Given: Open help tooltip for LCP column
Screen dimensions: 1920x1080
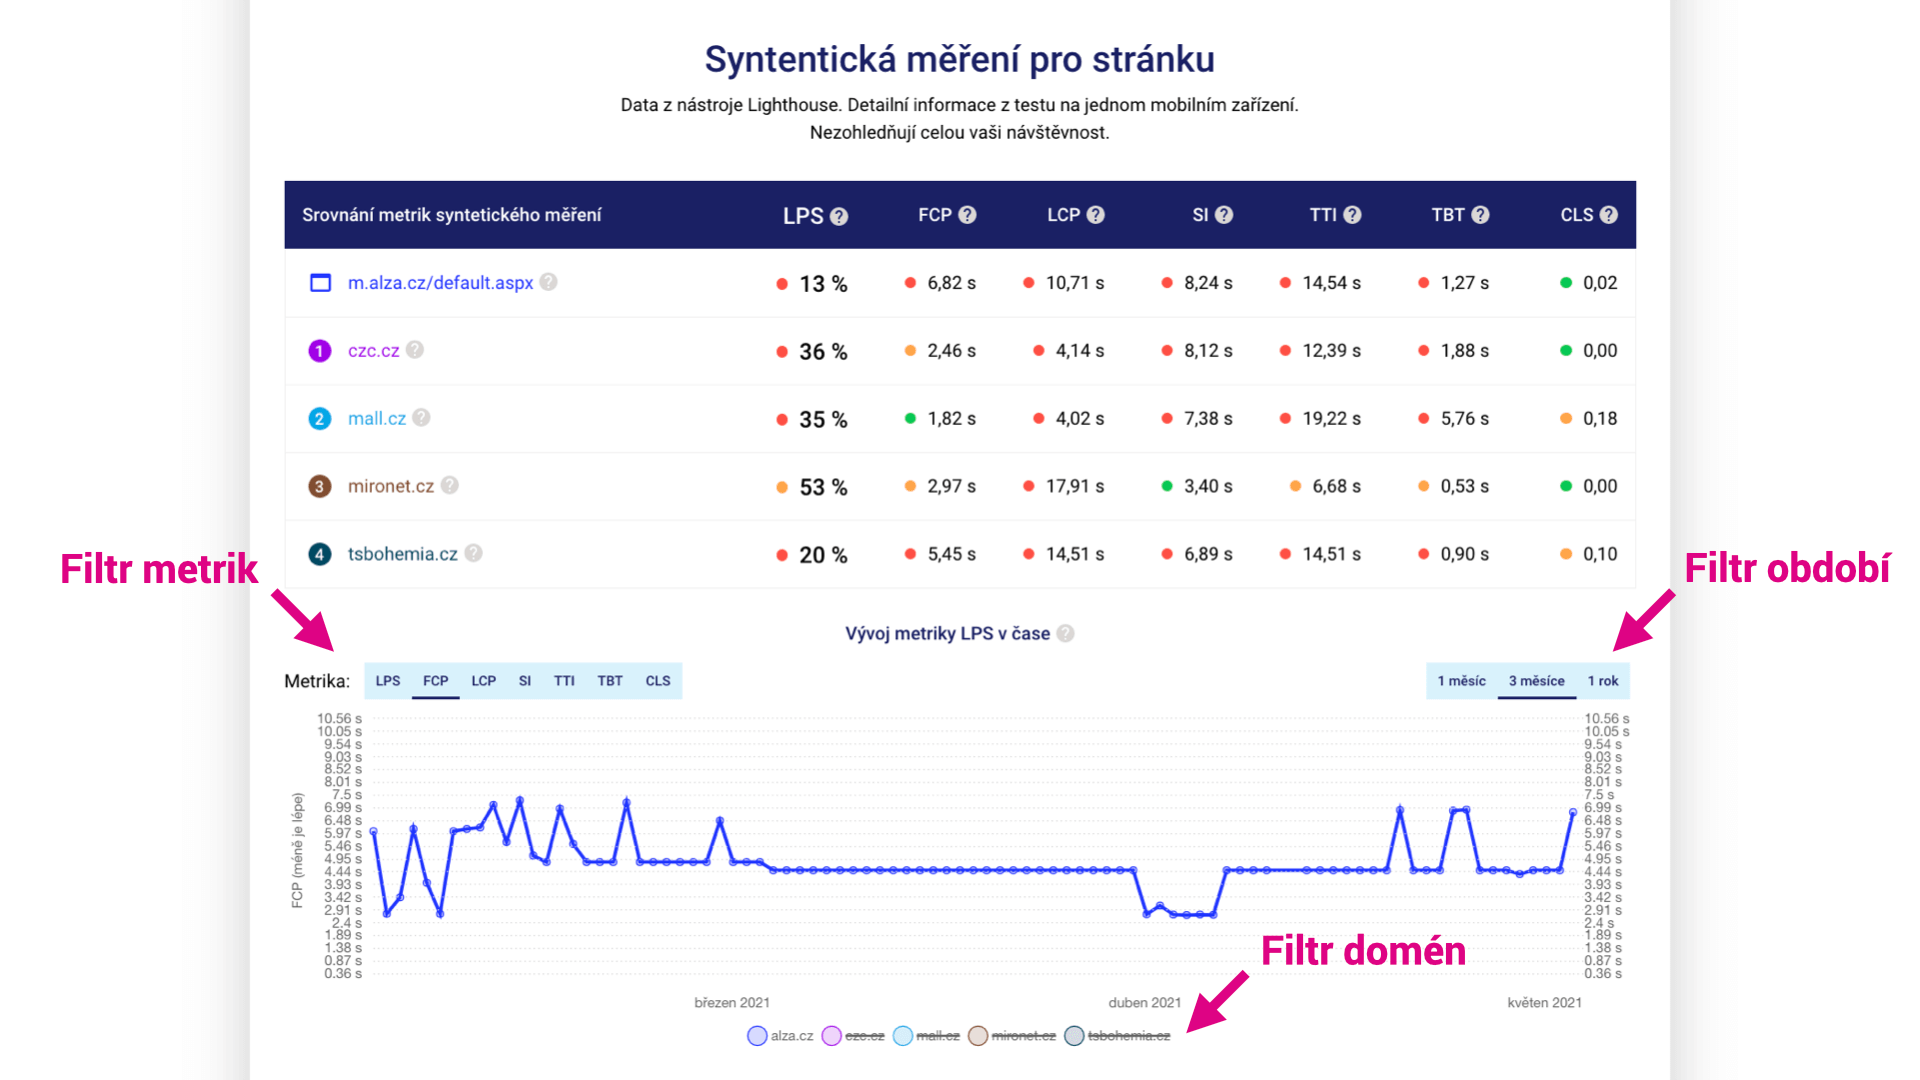Looking at the screenshot, I should pos(1095,215).
